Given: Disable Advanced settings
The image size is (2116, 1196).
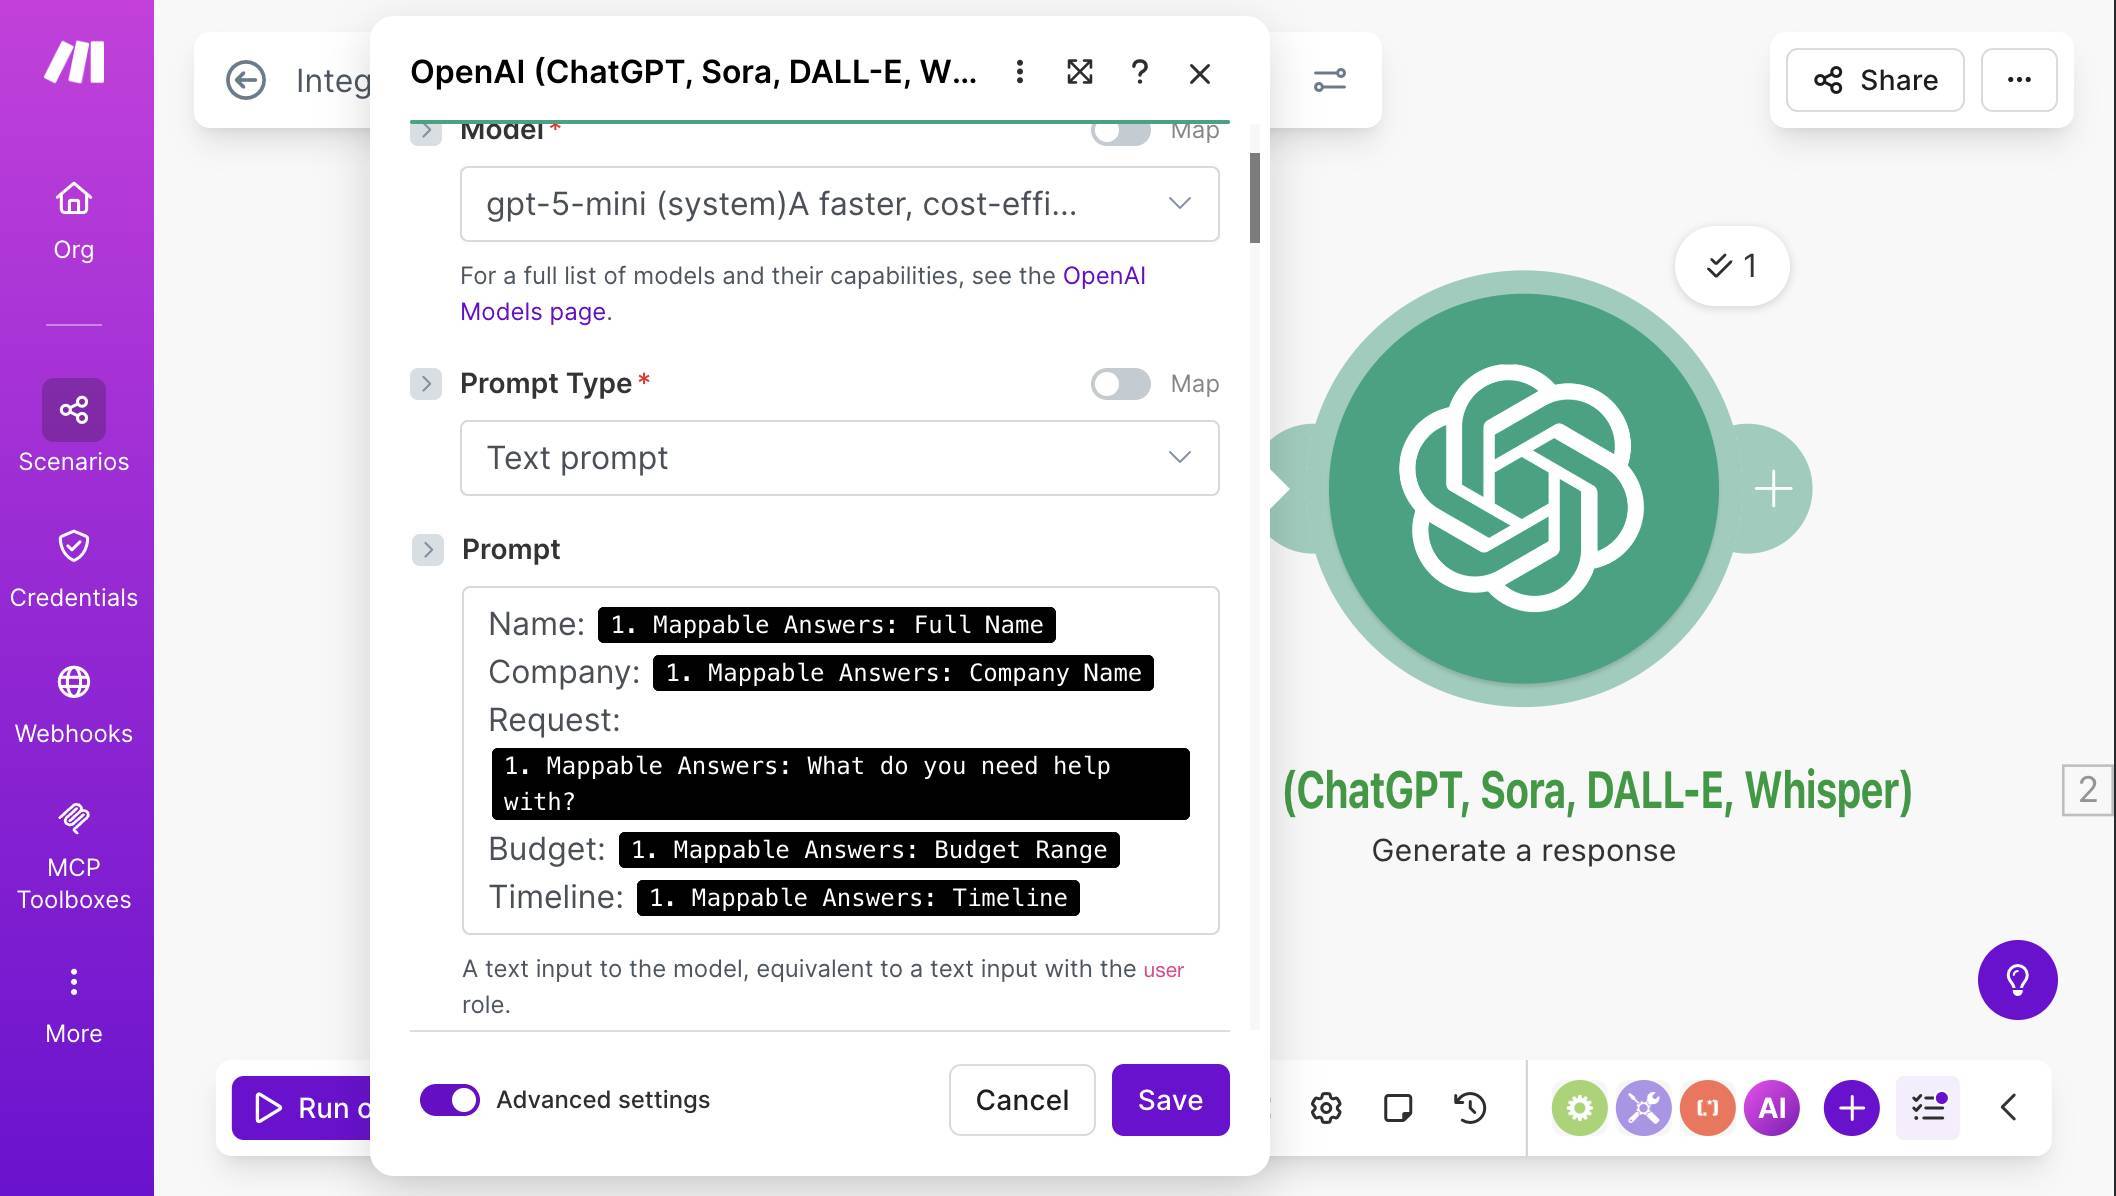Looking at the screenshot, I should 450,1099.
